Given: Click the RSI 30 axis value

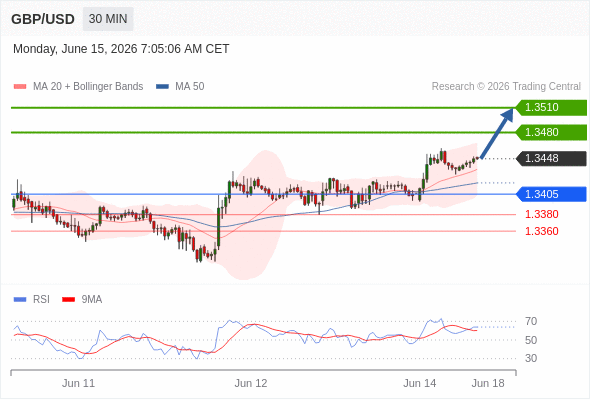Looking at the screenshot, I should point(531,358).
